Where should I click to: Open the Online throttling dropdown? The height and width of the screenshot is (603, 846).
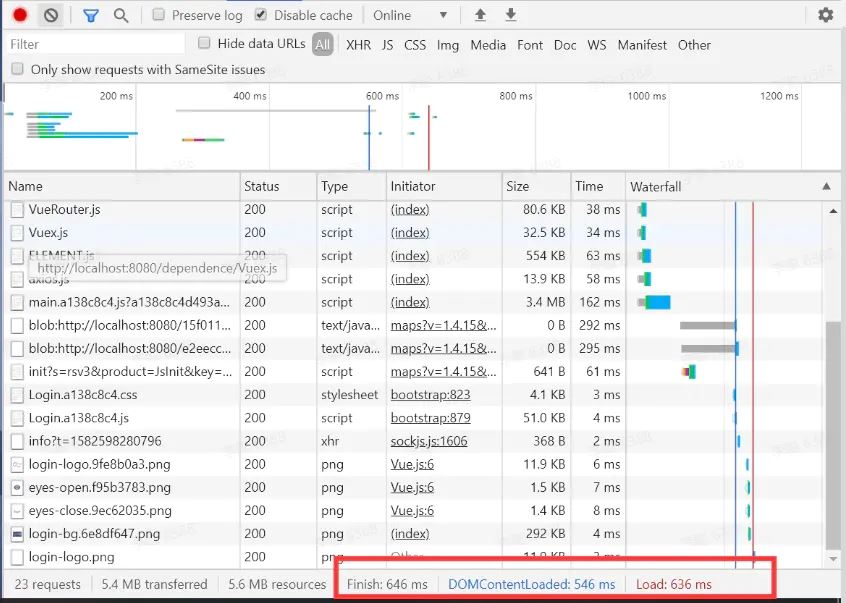411,15
